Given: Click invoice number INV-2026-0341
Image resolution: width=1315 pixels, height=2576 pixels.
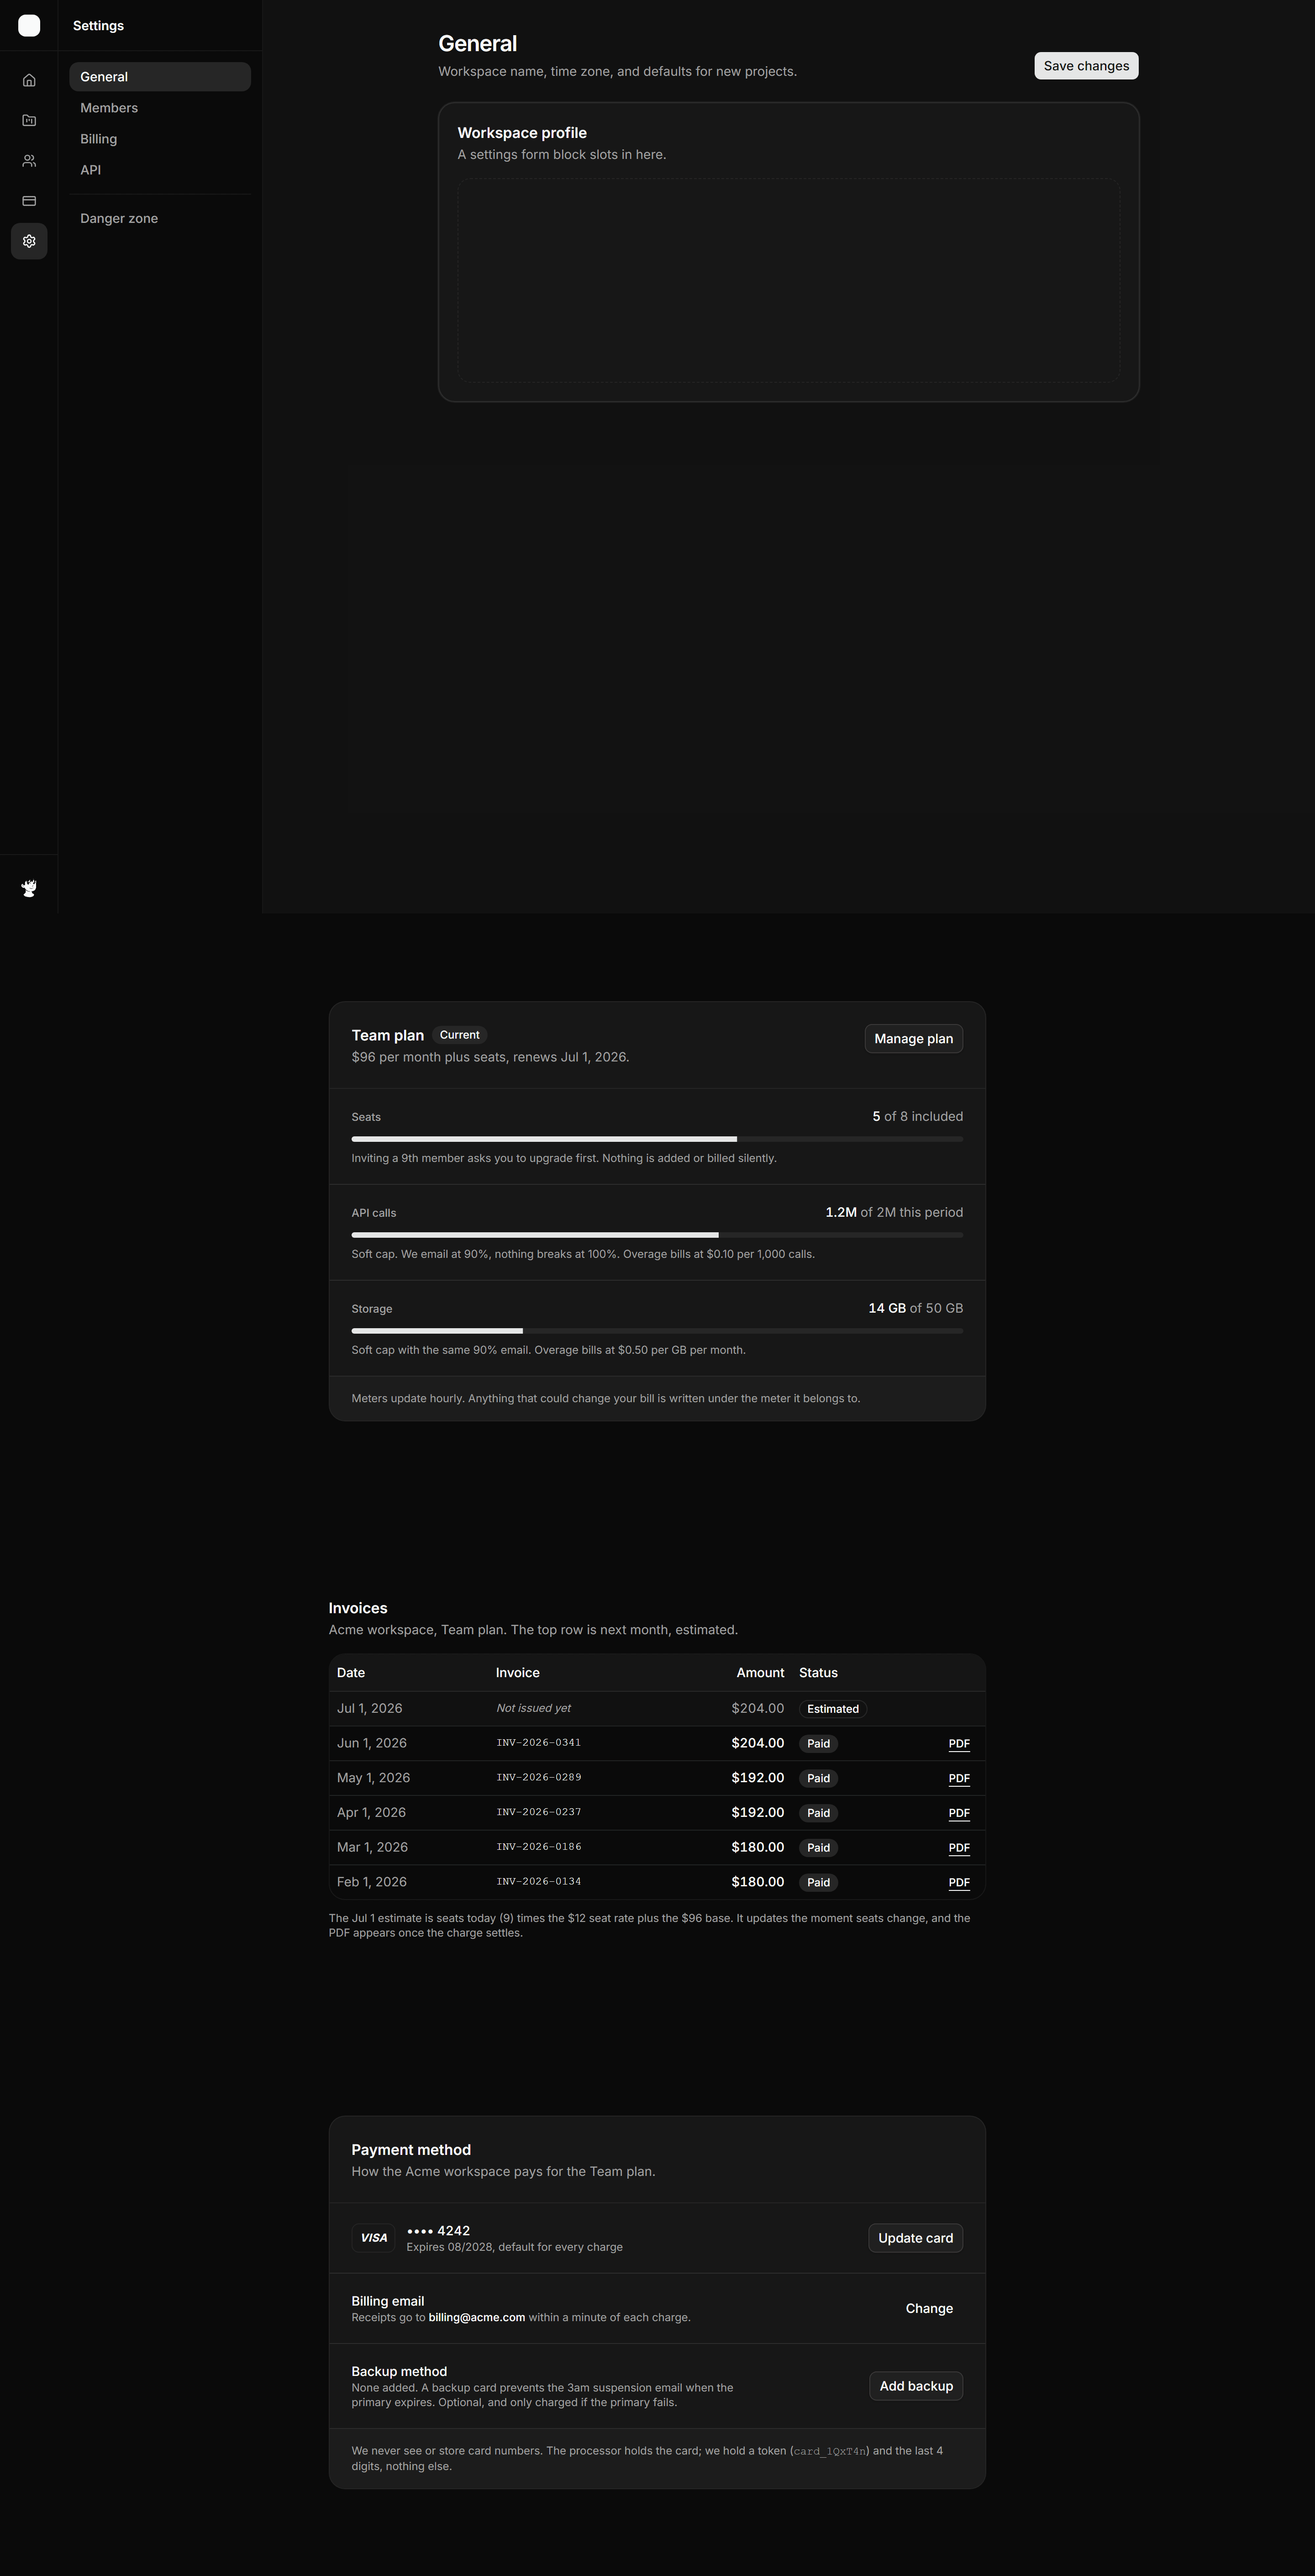Looking at the screenshot, I should 539,1743.
